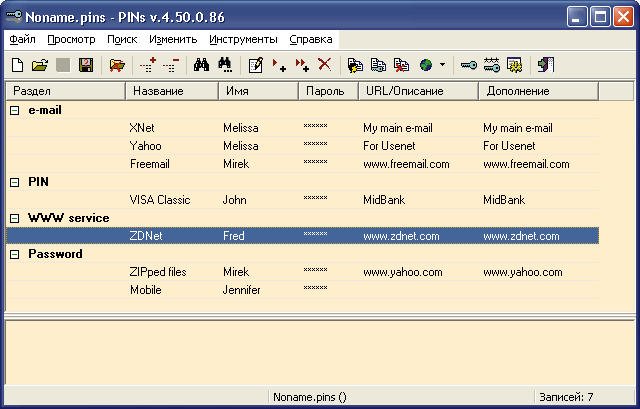The image size is (640, 409).
Task: Click the application key icon in title bar
Action: pos(14,17)
